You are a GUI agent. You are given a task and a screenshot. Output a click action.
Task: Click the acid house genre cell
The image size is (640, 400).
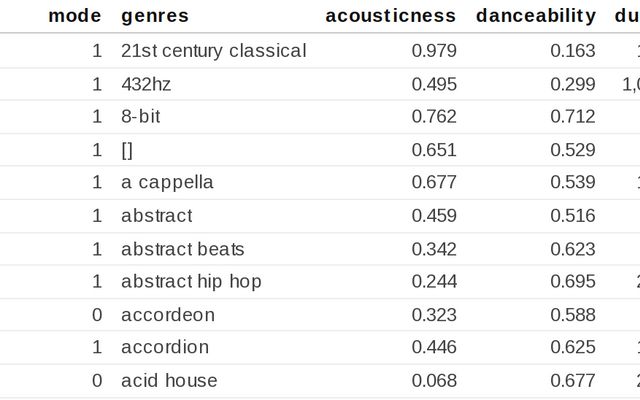(x=169, y=381)
